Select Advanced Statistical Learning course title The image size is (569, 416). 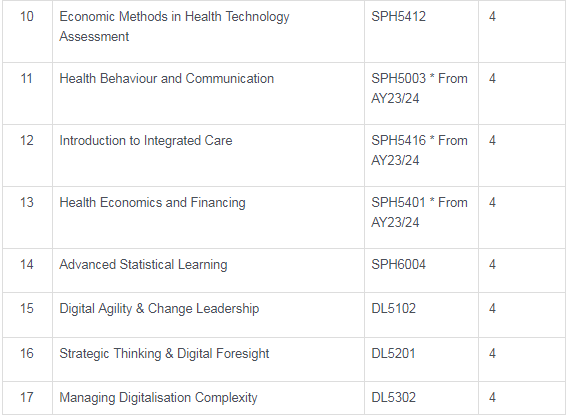(143, 265)
